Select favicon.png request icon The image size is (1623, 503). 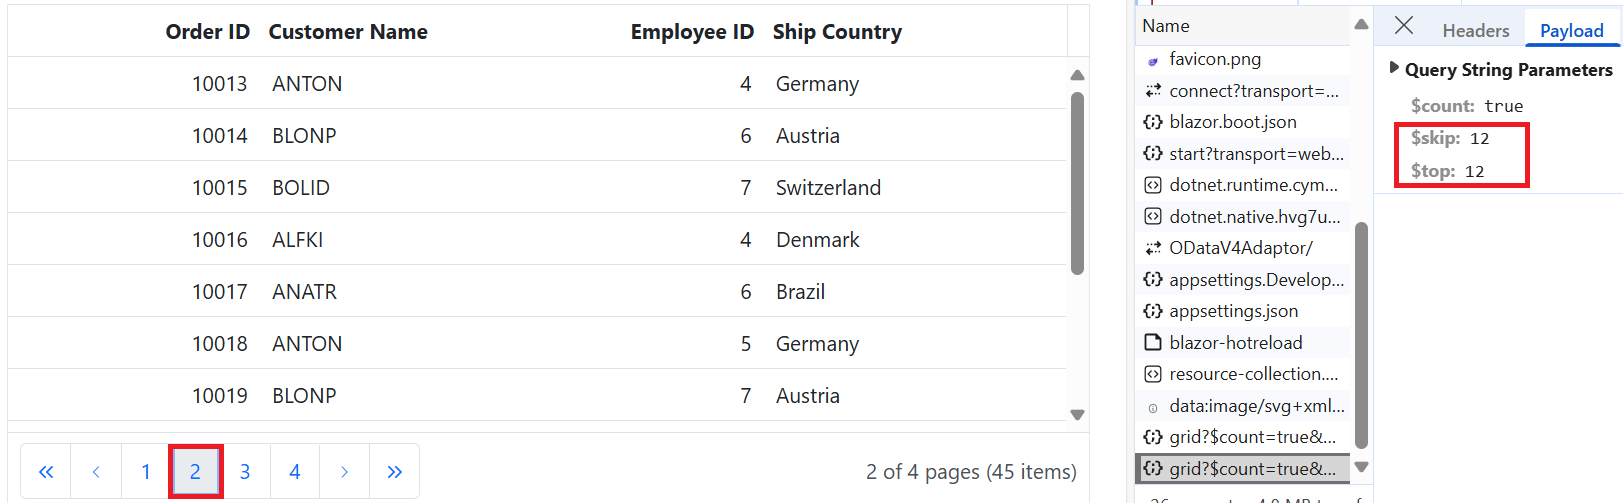point(1153,61)
